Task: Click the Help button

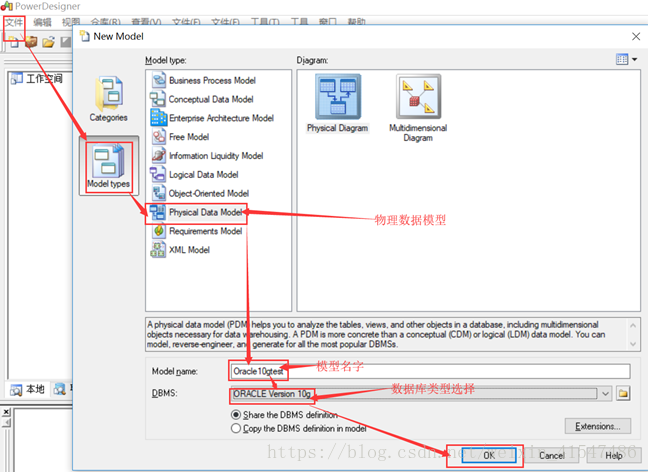Action: 614,455
